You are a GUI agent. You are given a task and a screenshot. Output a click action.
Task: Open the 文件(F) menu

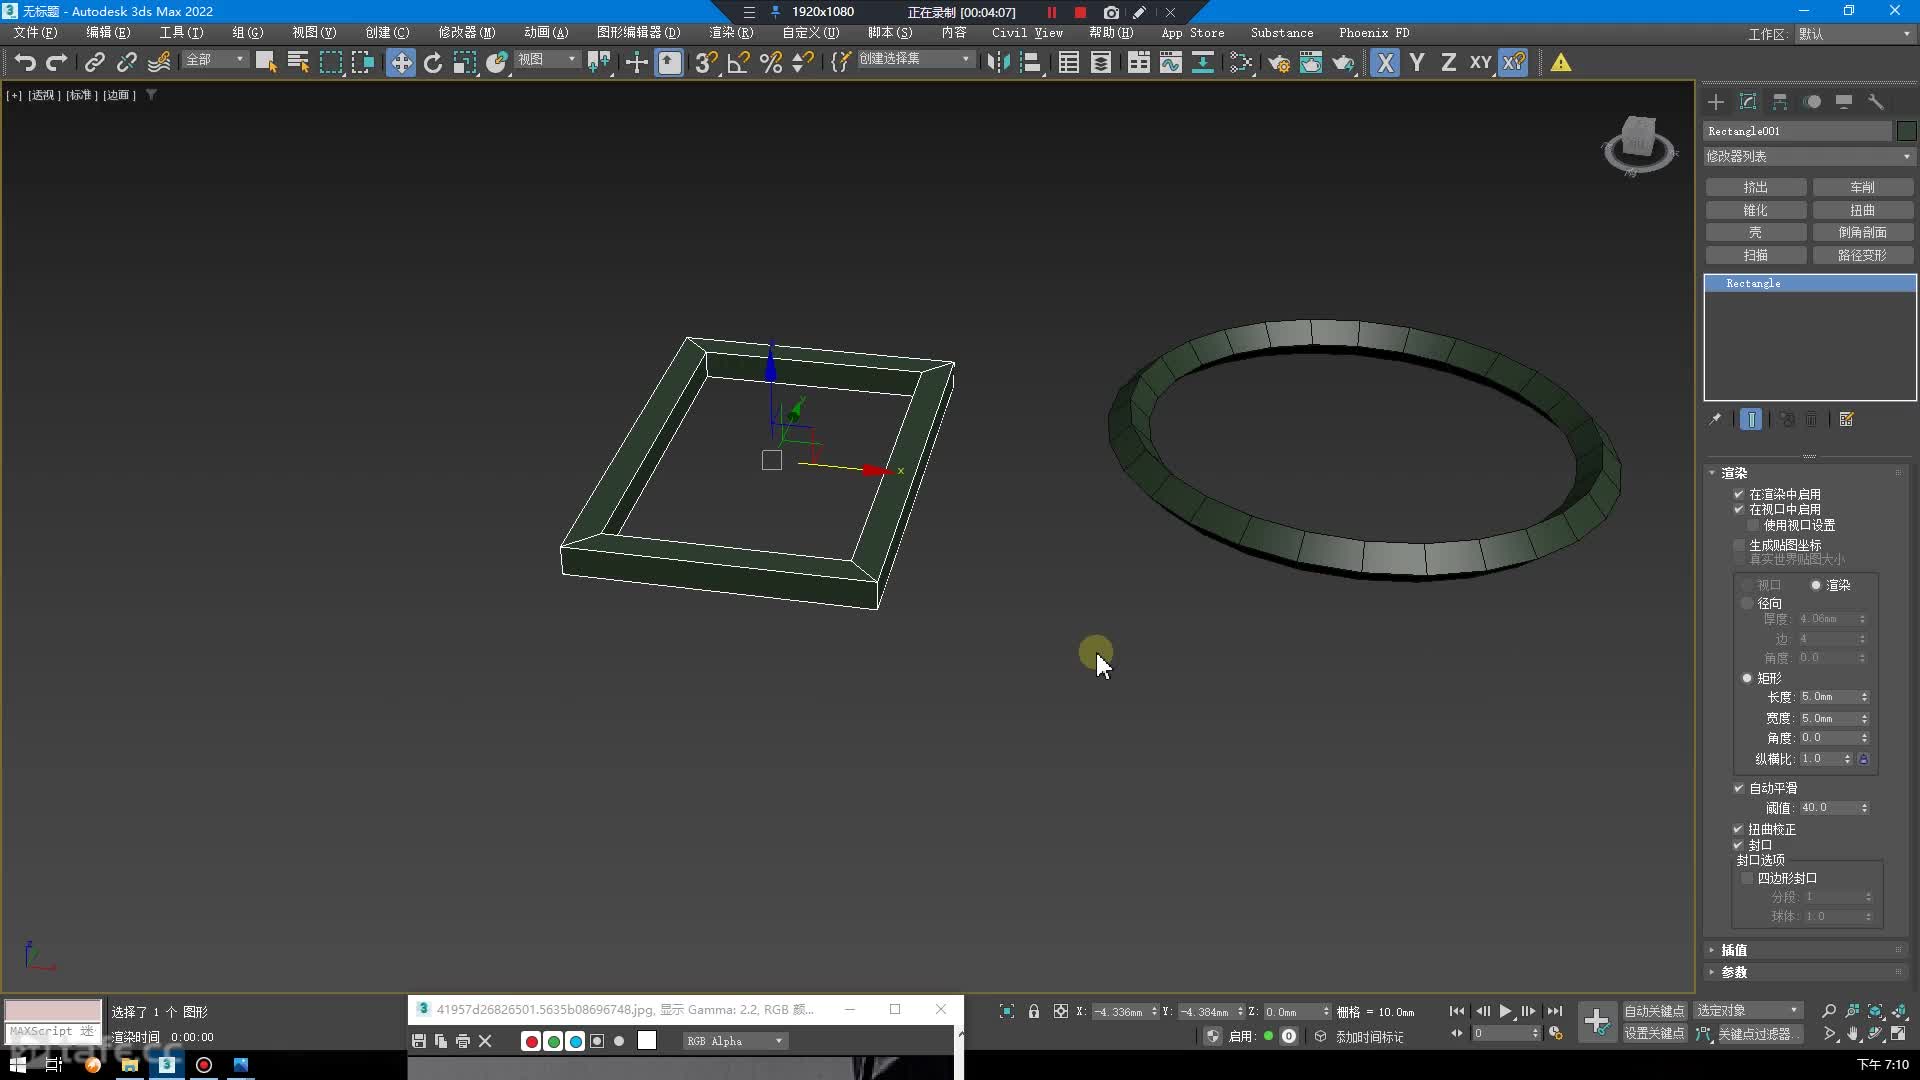[35, 33]
